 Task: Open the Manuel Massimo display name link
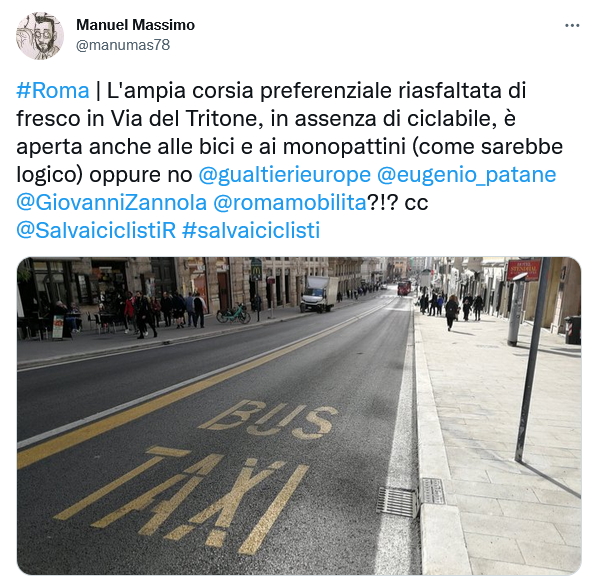pos(135,25)
